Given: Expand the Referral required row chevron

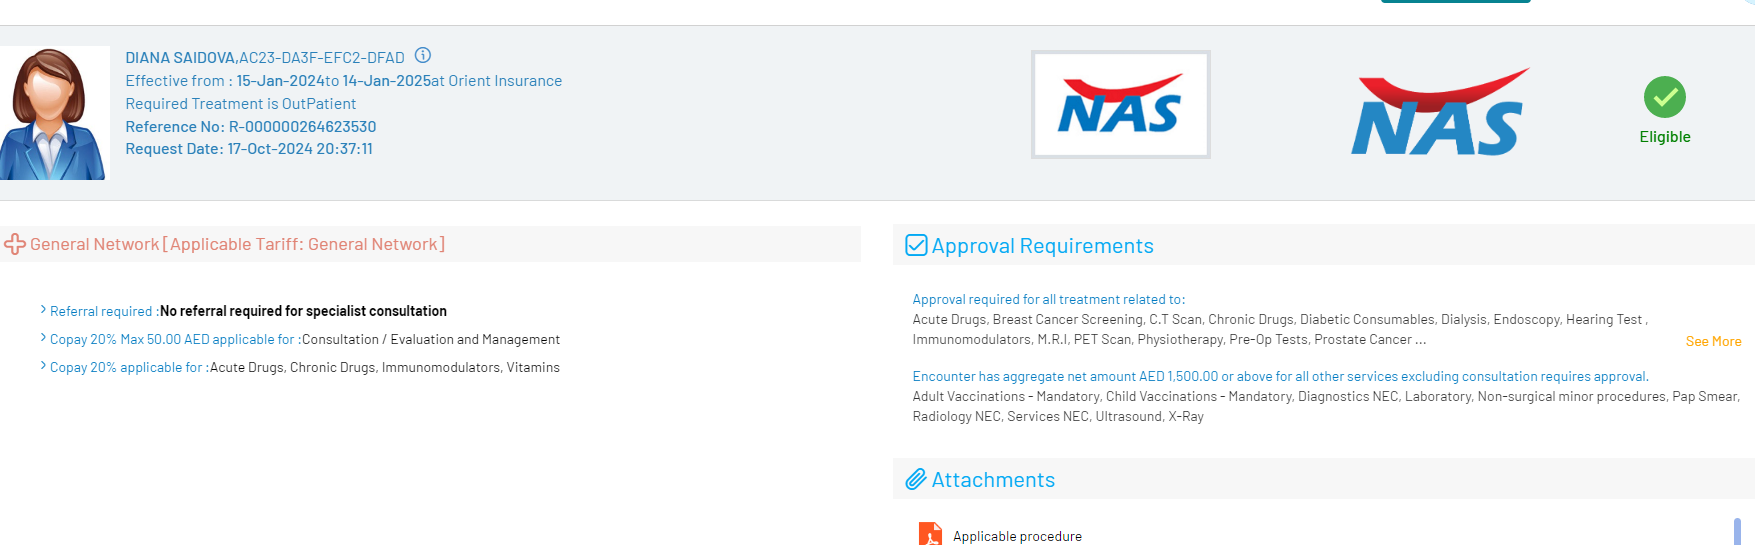Looking at the screenshot, I should point(43,310).
